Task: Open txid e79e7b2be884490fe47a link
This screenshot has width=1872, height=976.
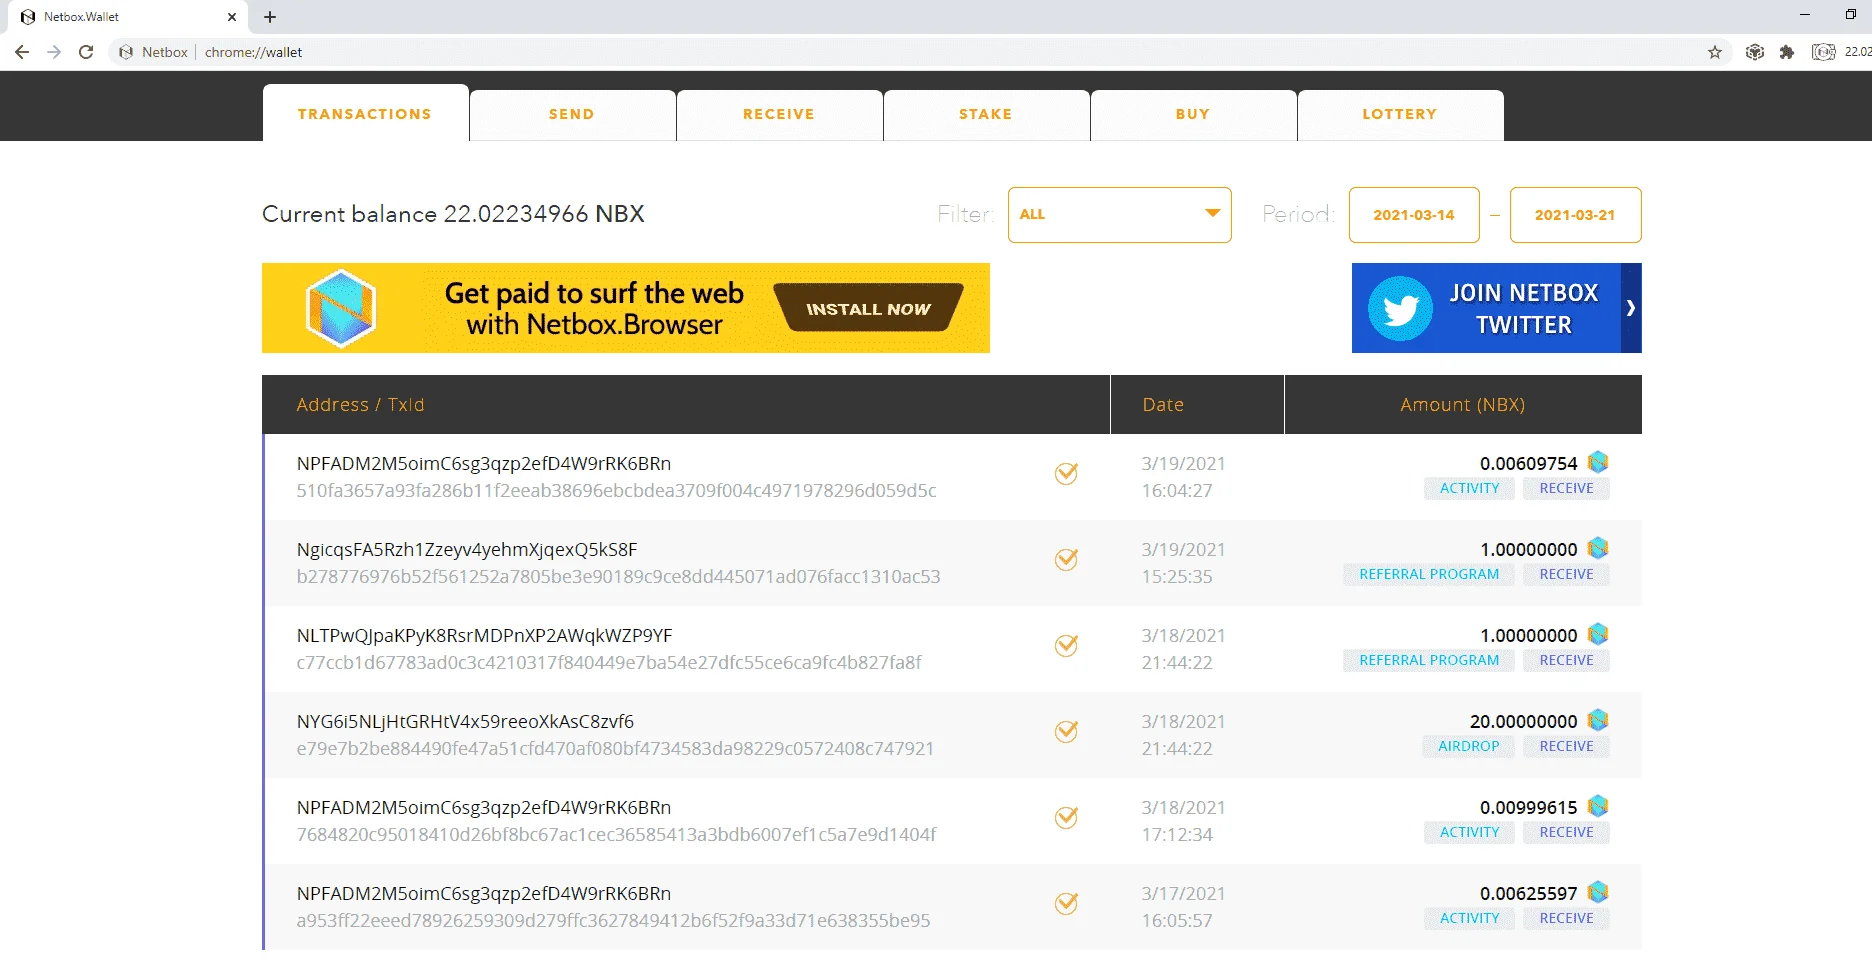Action: [615, 748]
